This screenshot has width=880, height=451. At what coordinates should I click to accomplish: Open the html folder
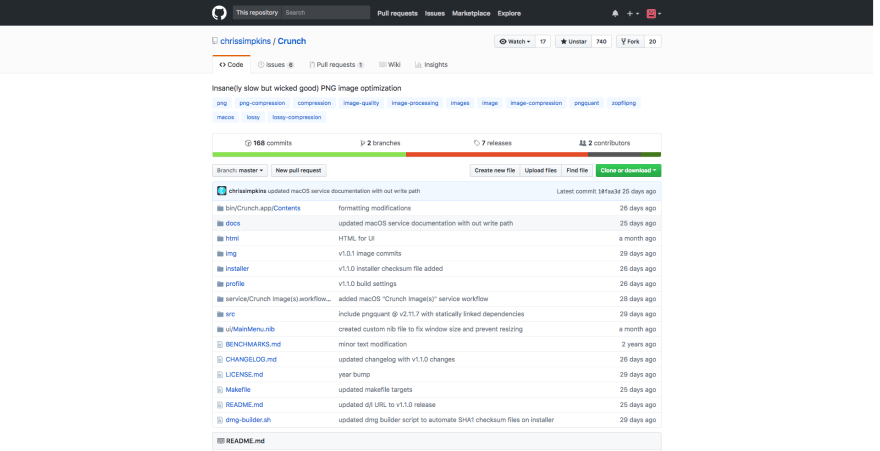232,238
